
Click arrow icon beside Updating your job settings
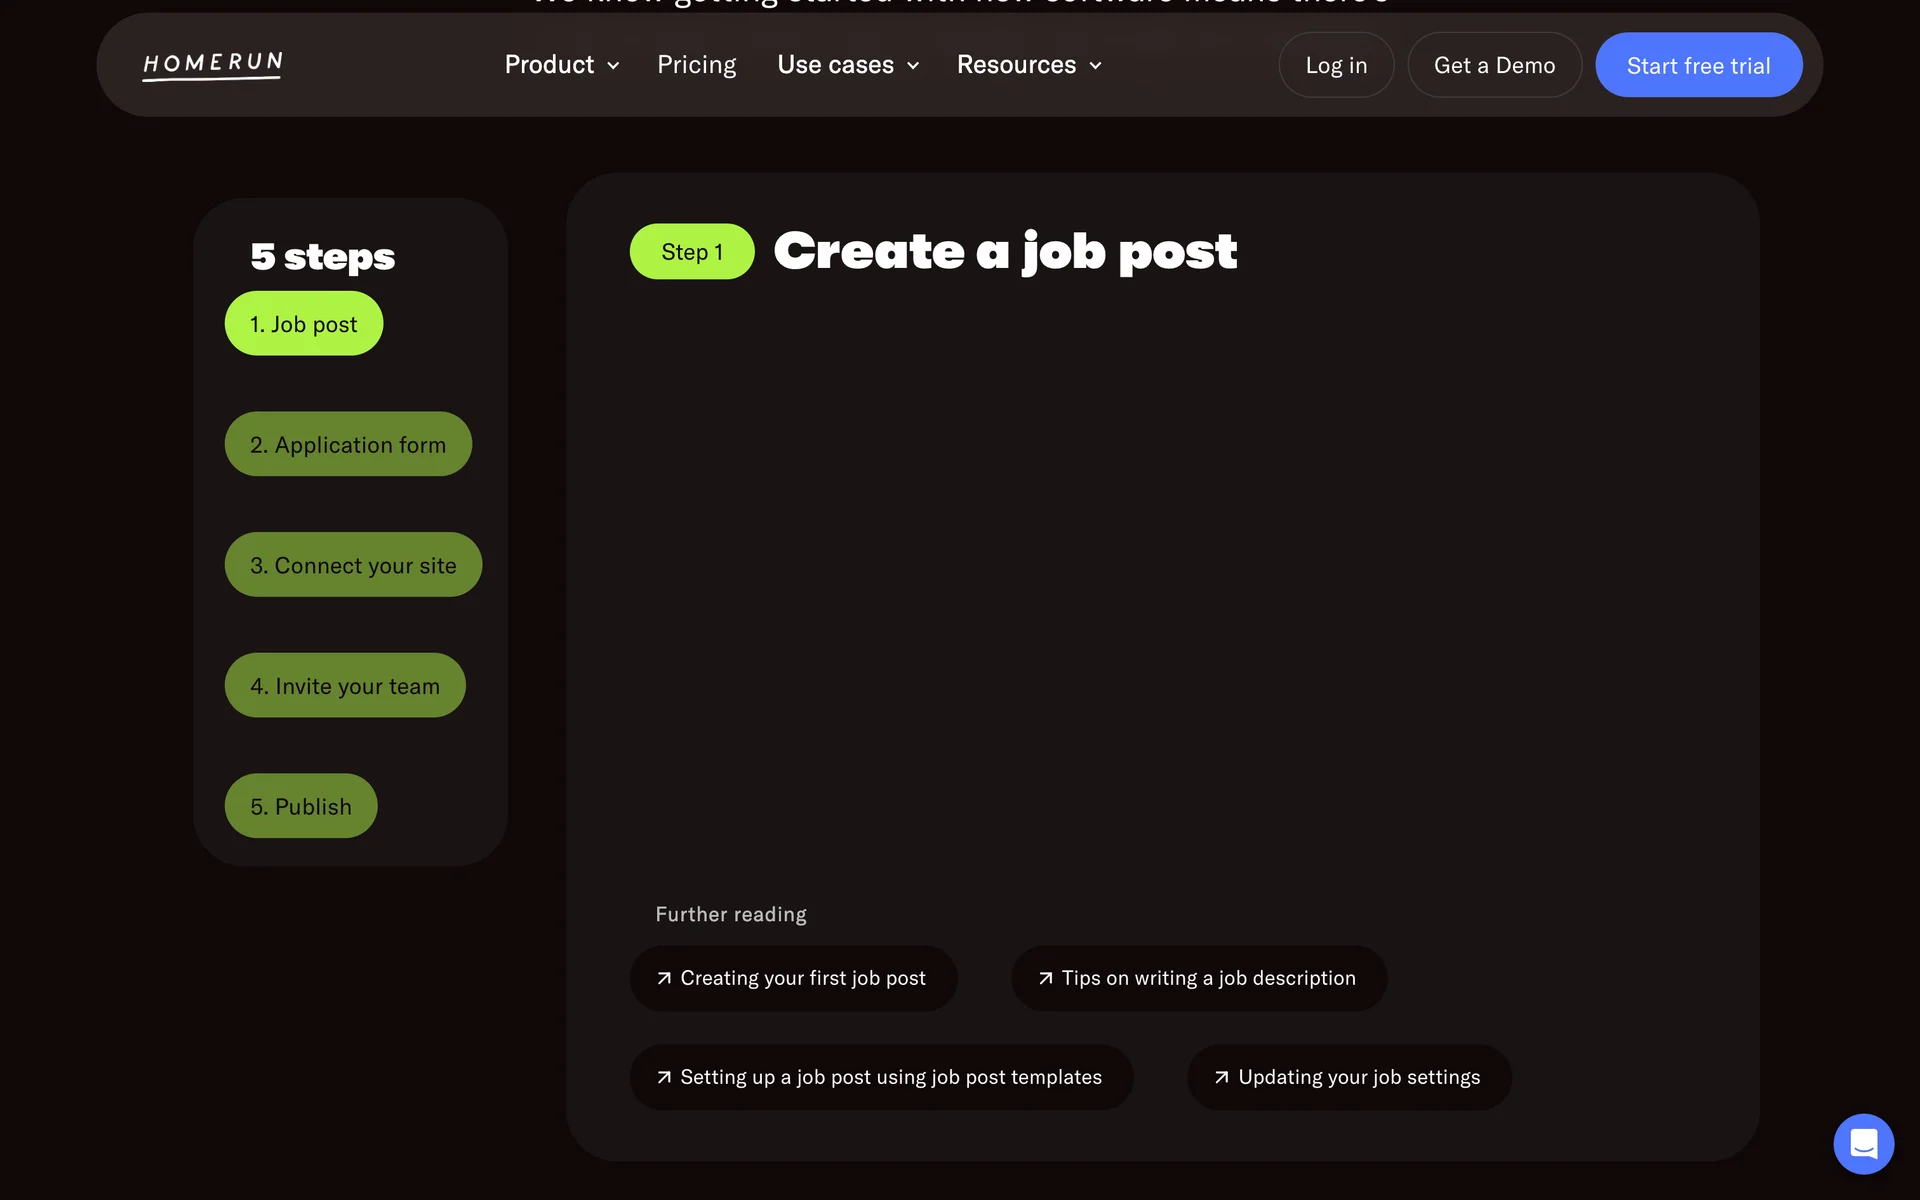[x=1221, y=1077]
